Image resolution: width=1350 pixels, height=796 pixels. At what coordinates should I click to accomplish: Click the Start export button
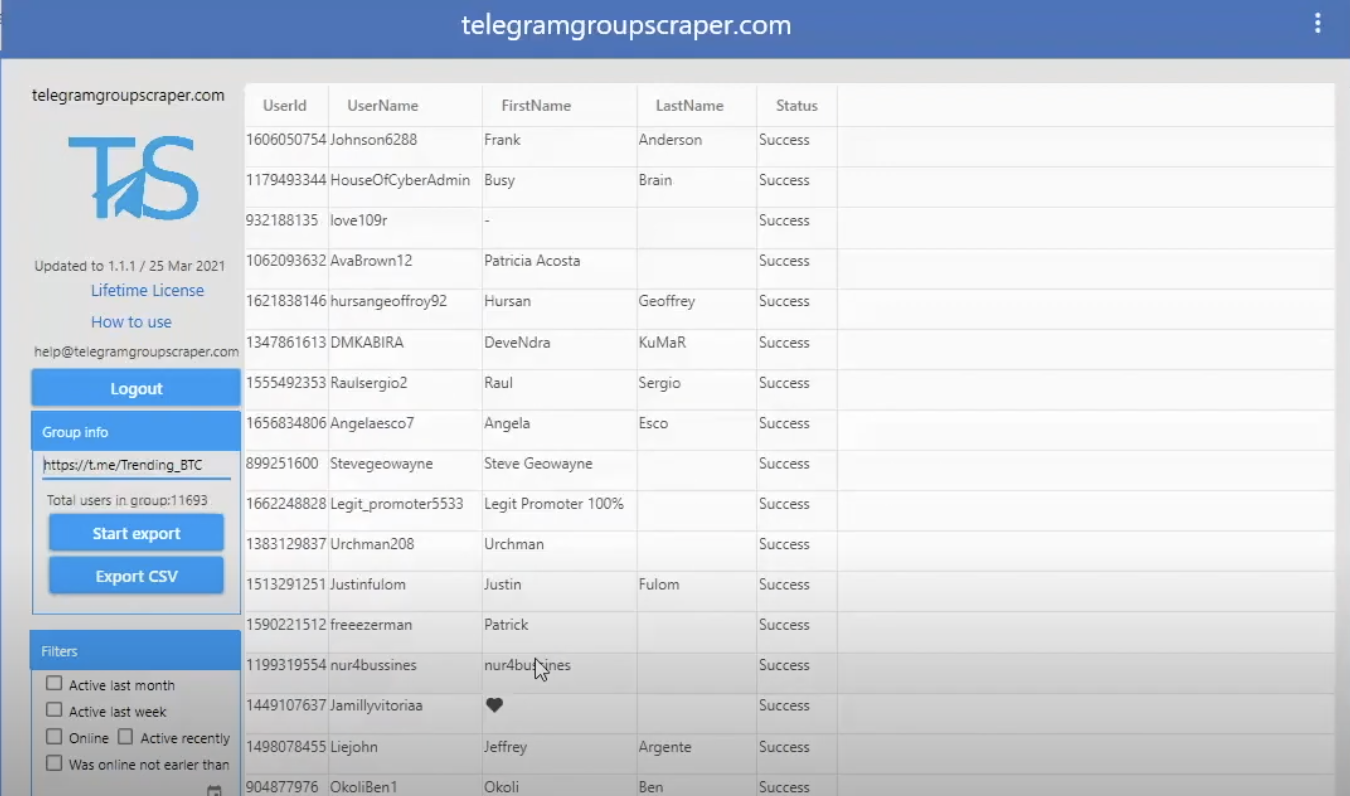(136, 533)
